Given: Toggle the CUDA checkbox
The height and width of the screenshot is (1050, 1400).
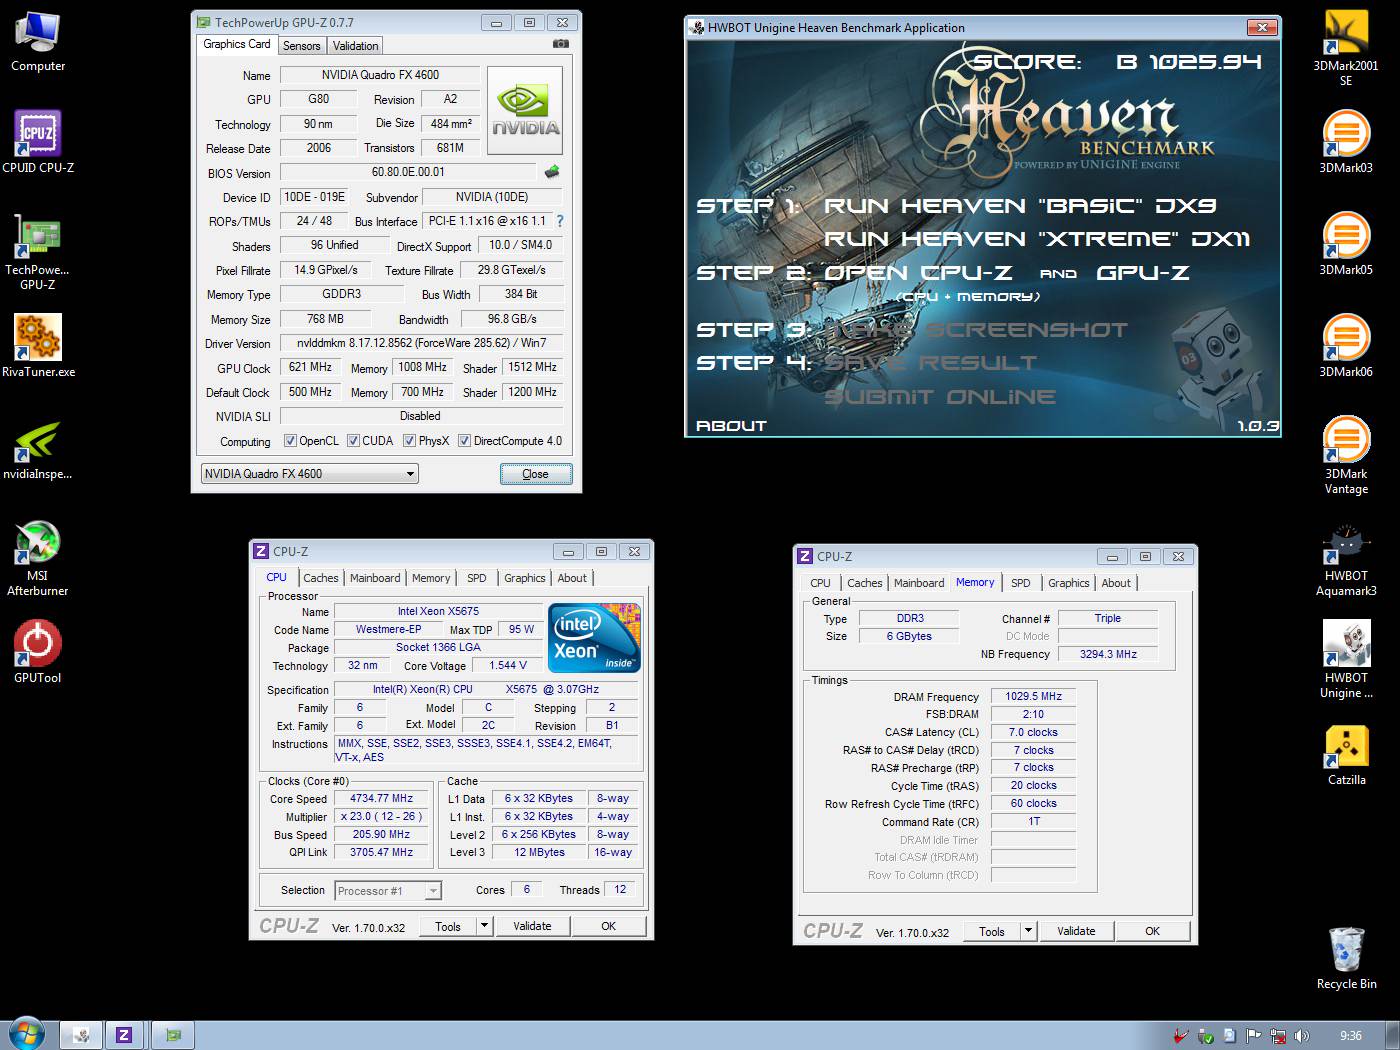Looking at the screenshot, I should [353, 440].
